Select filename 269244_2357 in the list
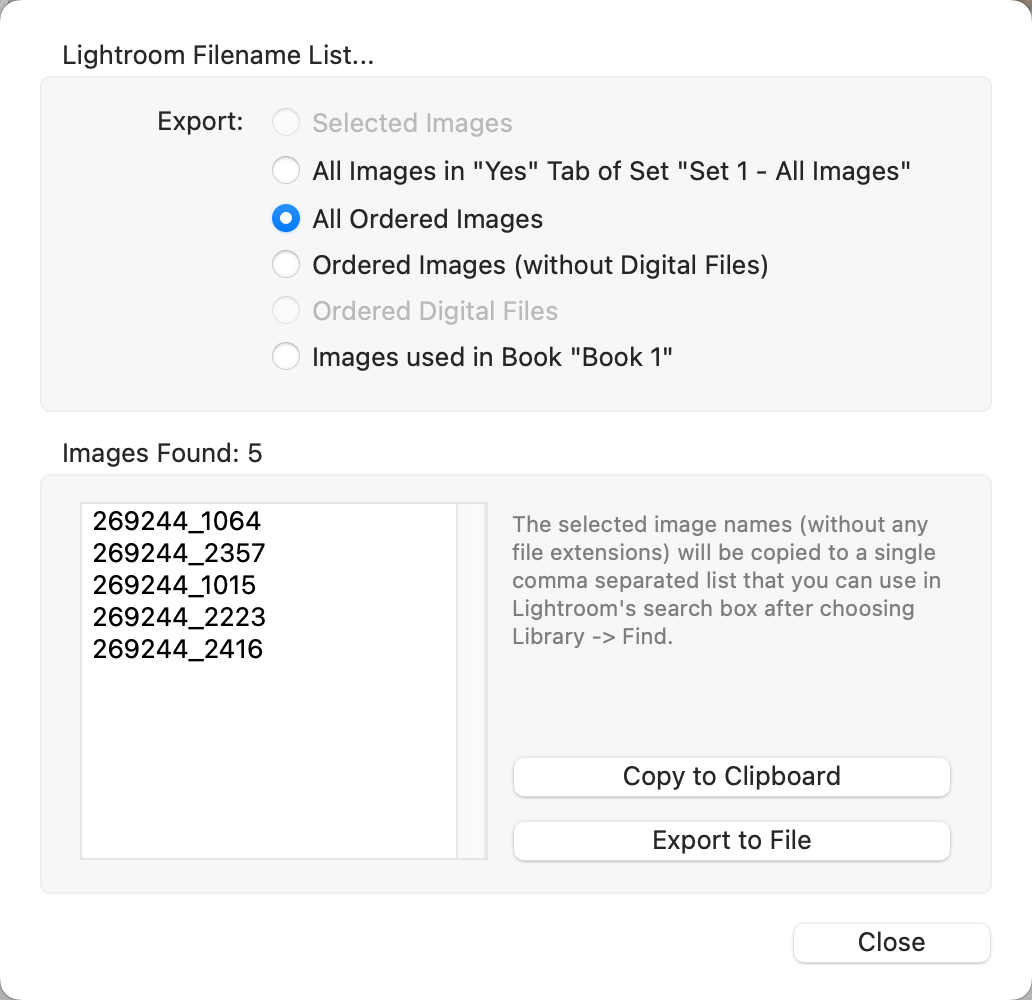Viewport: 1032px width, 1000px height. [179, 553]
